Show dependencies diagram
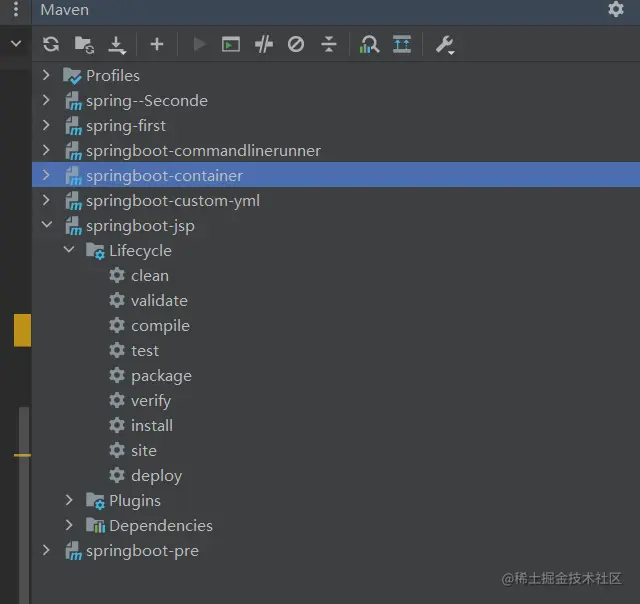 point(402,44)
